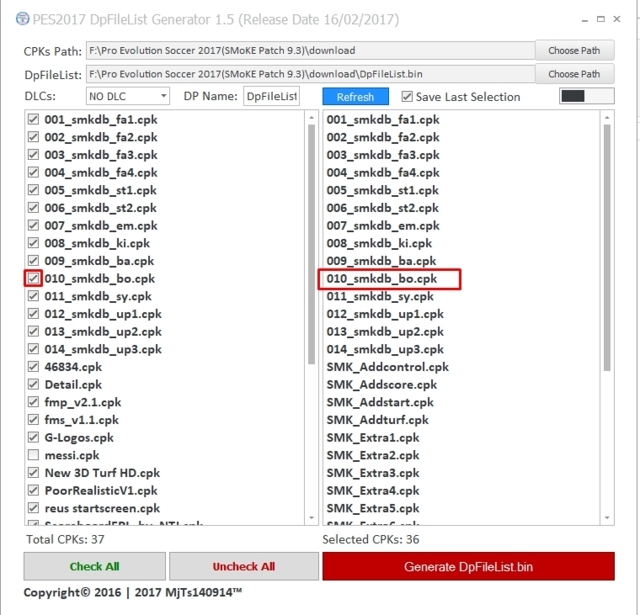
Task: Uncheck reus startscreen.cpk checkbox
Action: coord(33,508)
